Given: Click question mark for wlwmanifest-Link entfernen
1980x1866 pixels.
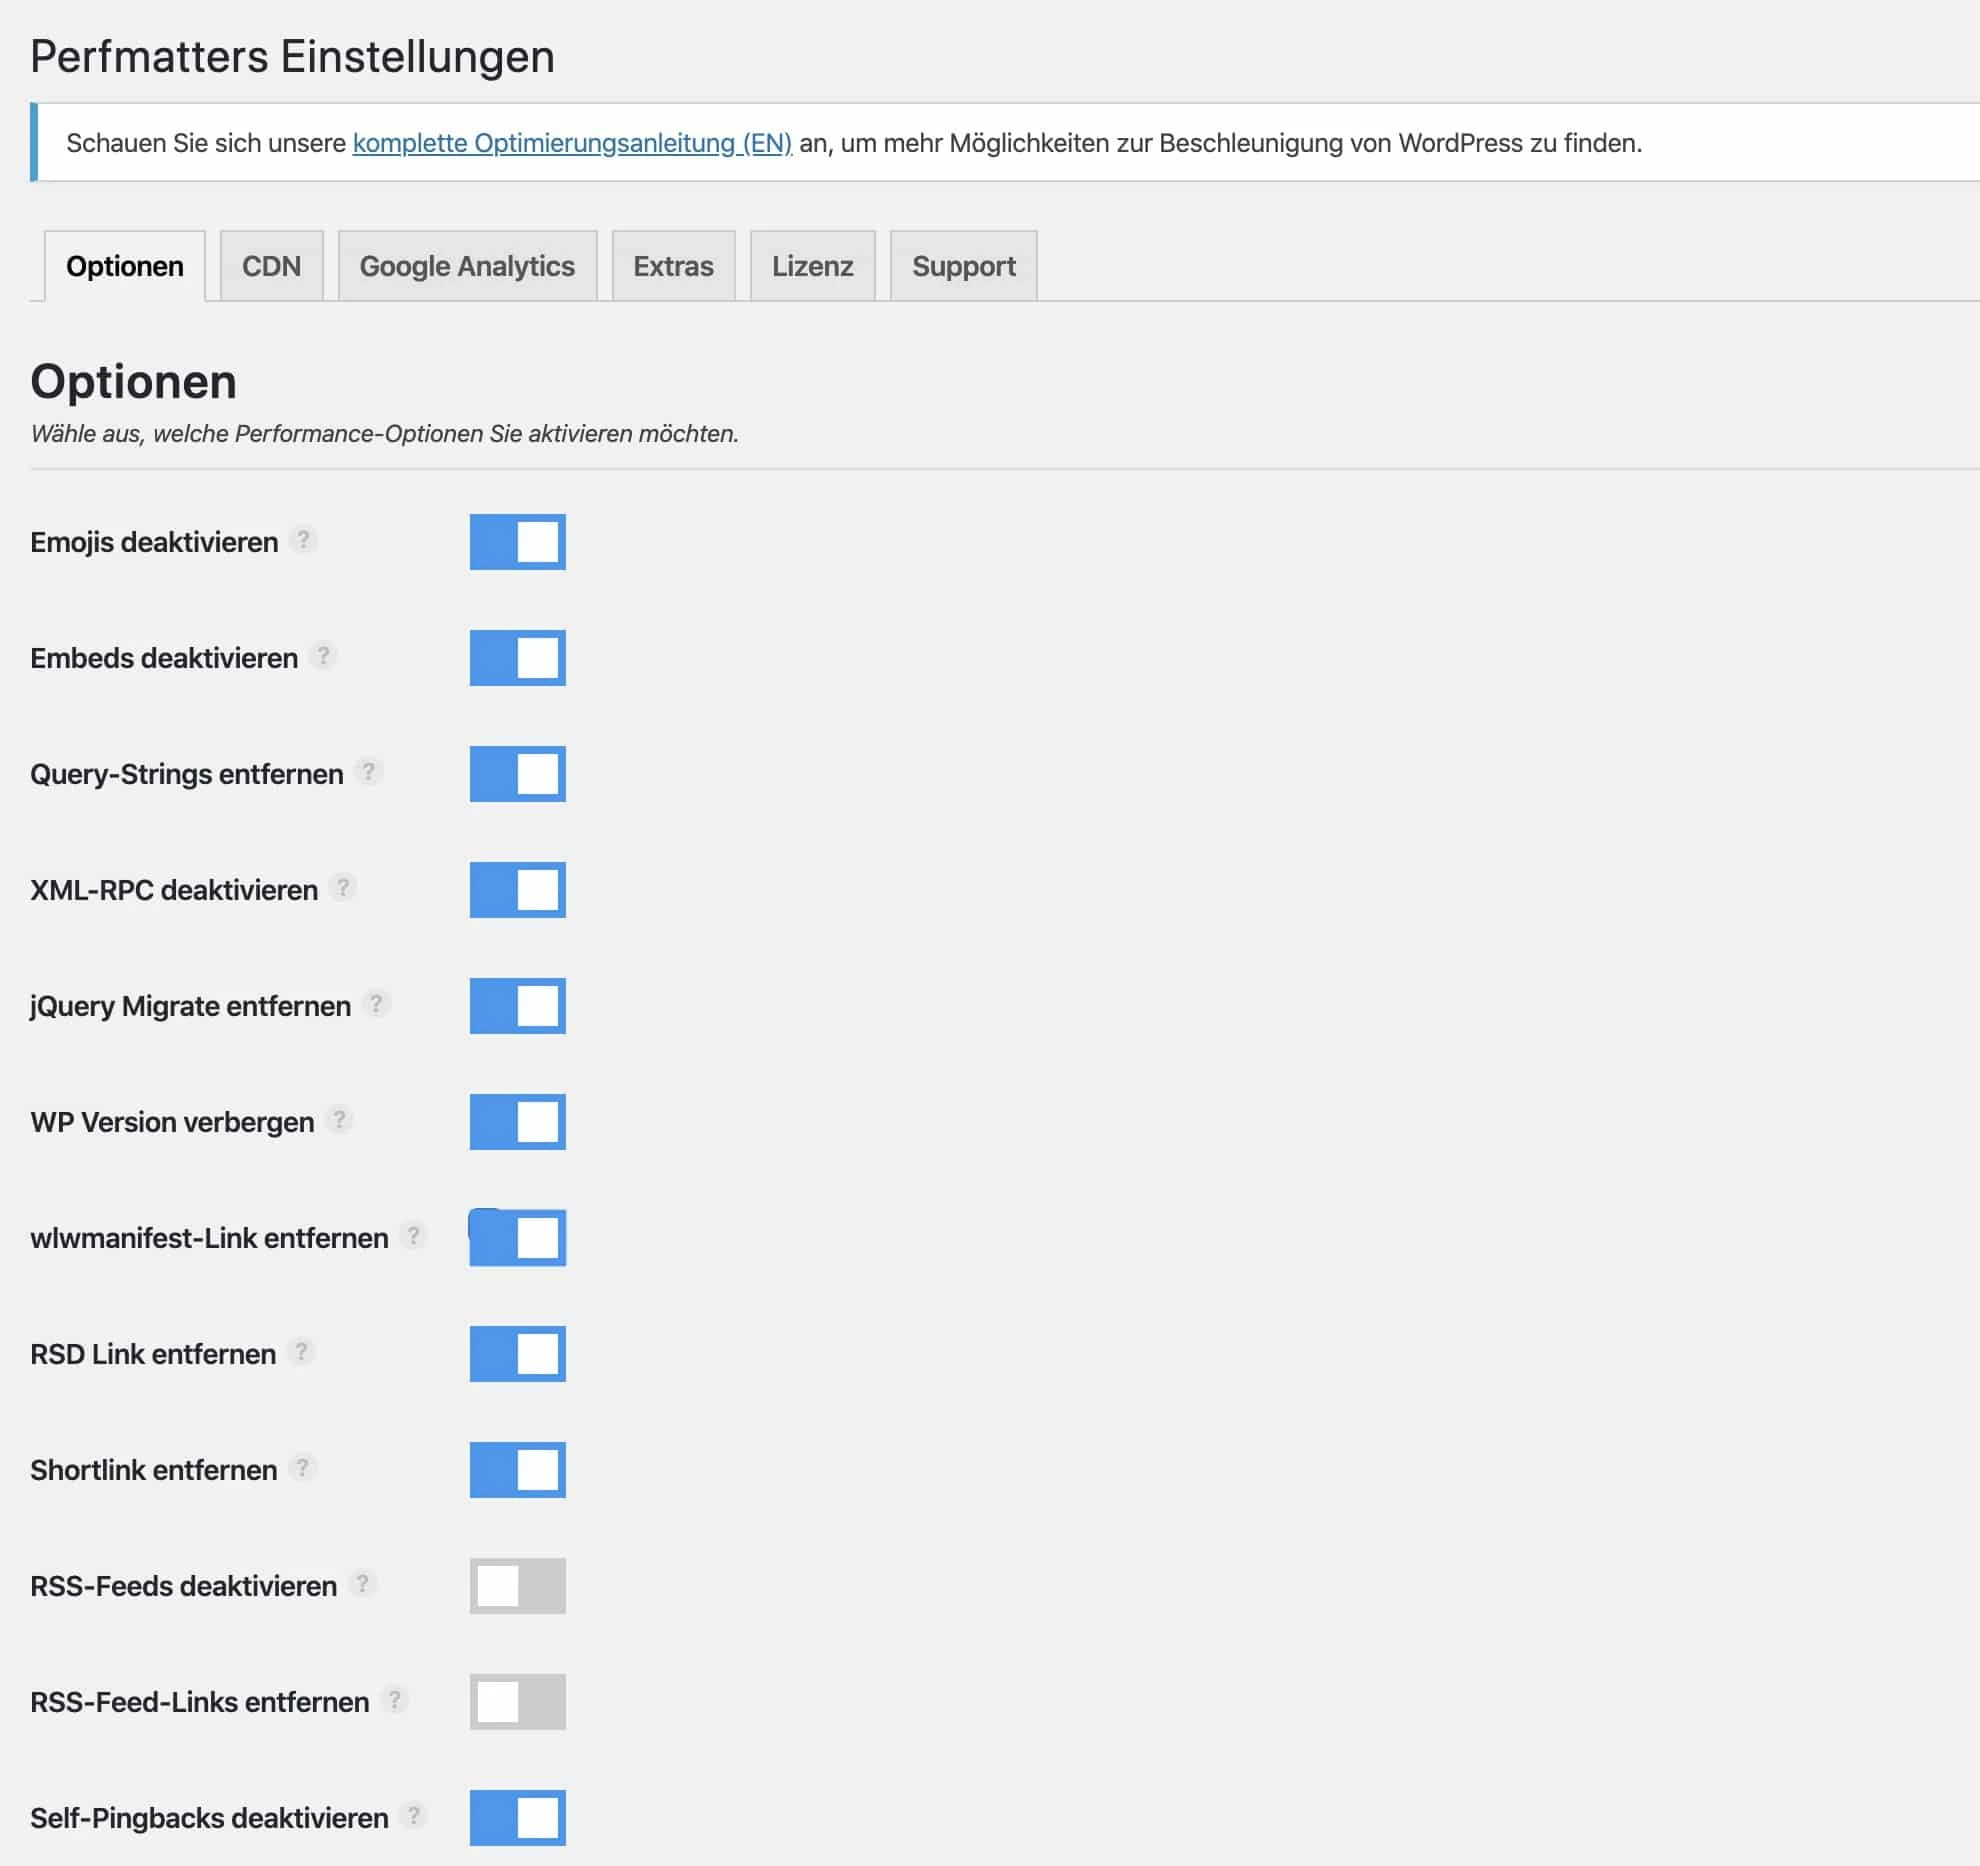Looking at the screenshot, I should click(x=413, y=1236).
